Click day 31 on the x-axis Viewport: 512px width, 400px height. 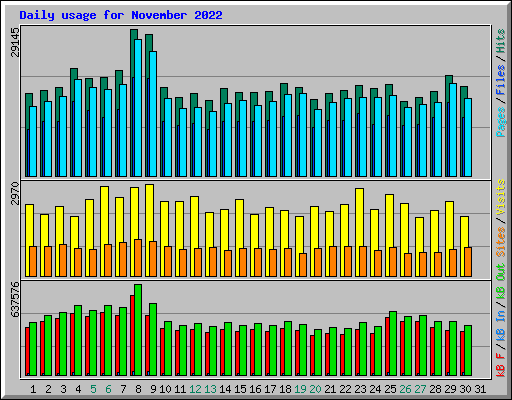tap(480, 389)
